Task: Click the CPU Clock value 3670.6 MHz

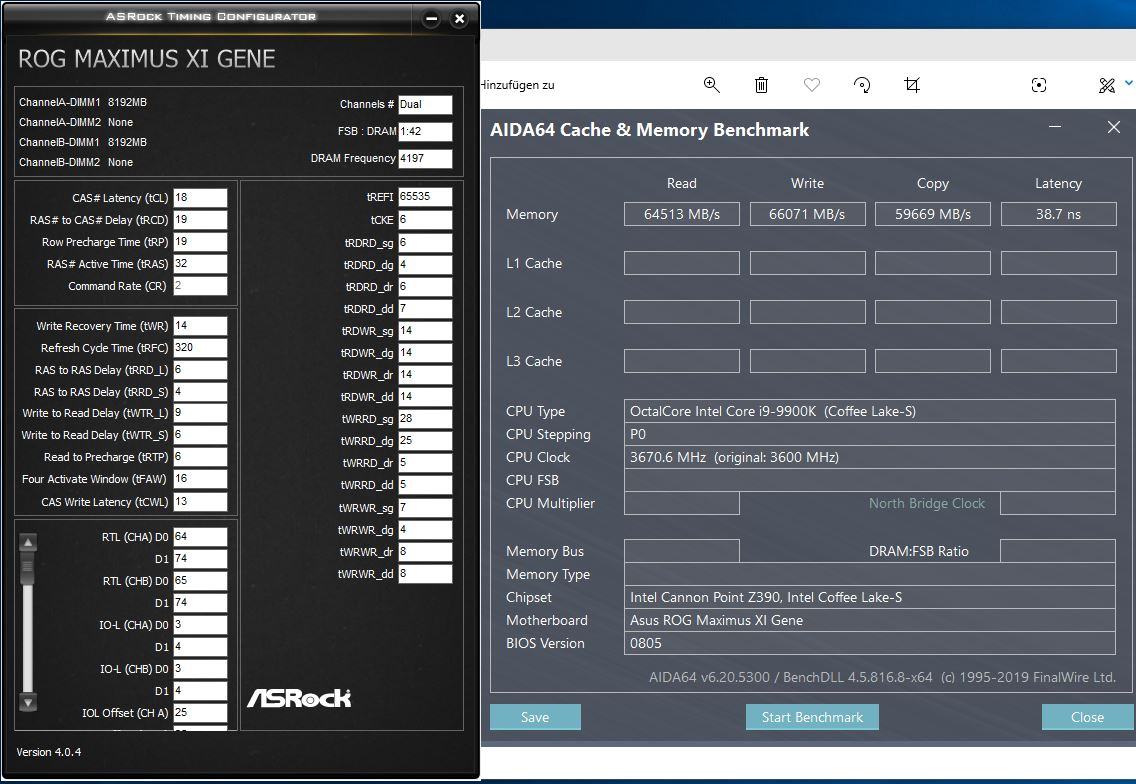Action: pos(869,457)
